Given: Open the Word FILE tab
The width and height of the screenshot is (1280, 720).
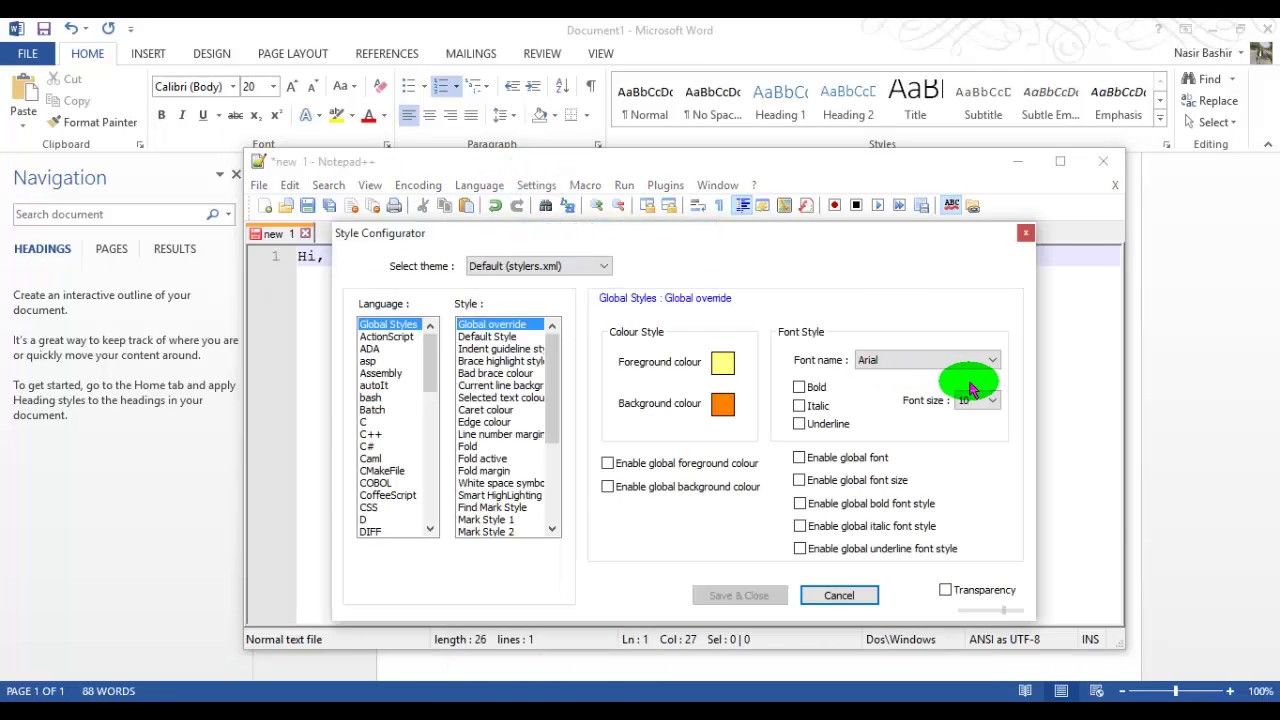Looking at the screenshot, I should pos(27,54).
